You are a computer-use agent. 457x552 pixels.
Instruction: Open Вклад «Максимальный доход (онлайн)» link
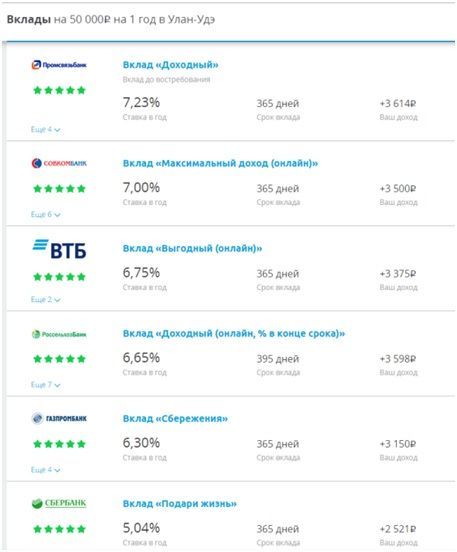(x=220, y=163)
